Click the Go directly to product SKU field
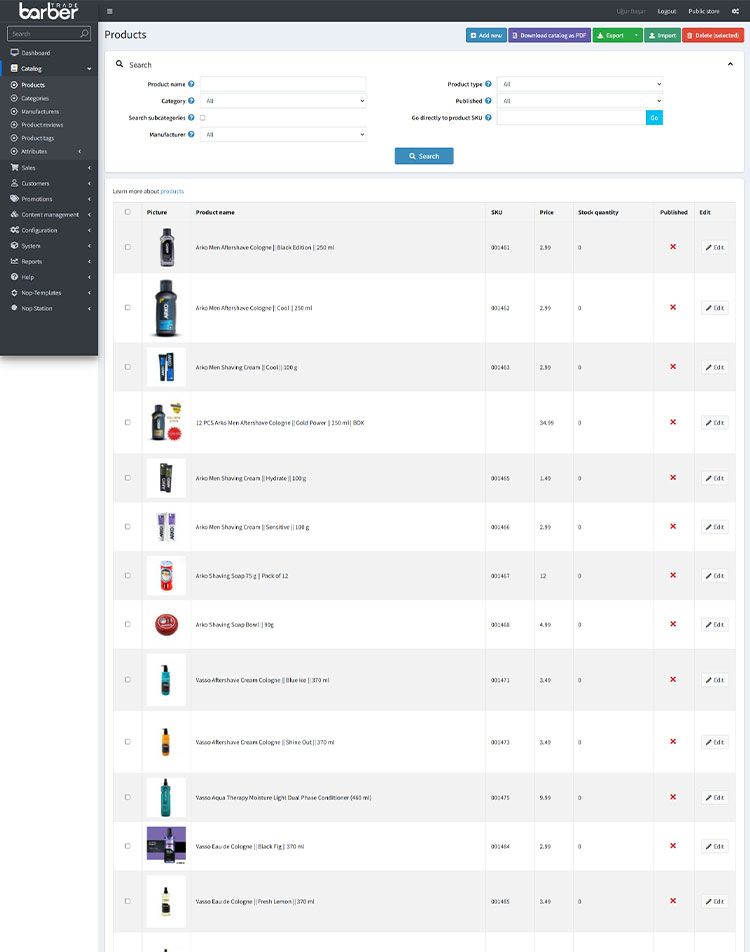 (x=571, y=118)
